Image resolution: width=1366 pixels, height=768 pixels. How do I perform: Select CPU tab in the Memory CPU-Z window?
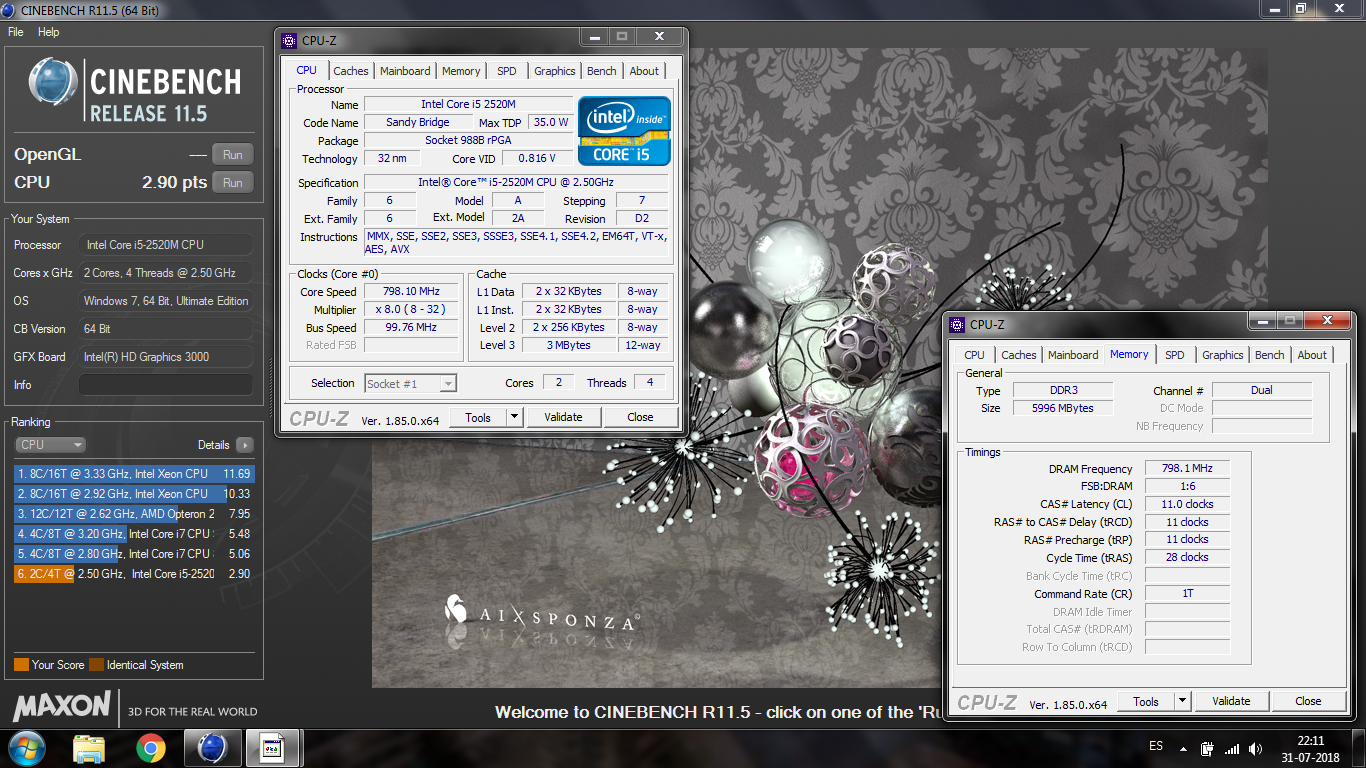pos(975,355)
